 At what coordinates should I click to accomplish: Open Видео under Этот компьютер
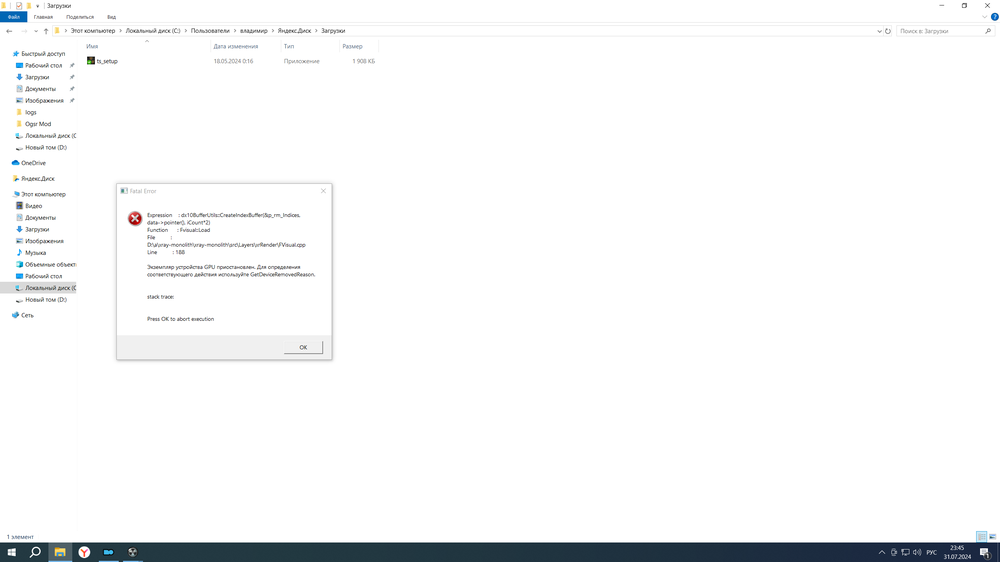coord(33,206)
